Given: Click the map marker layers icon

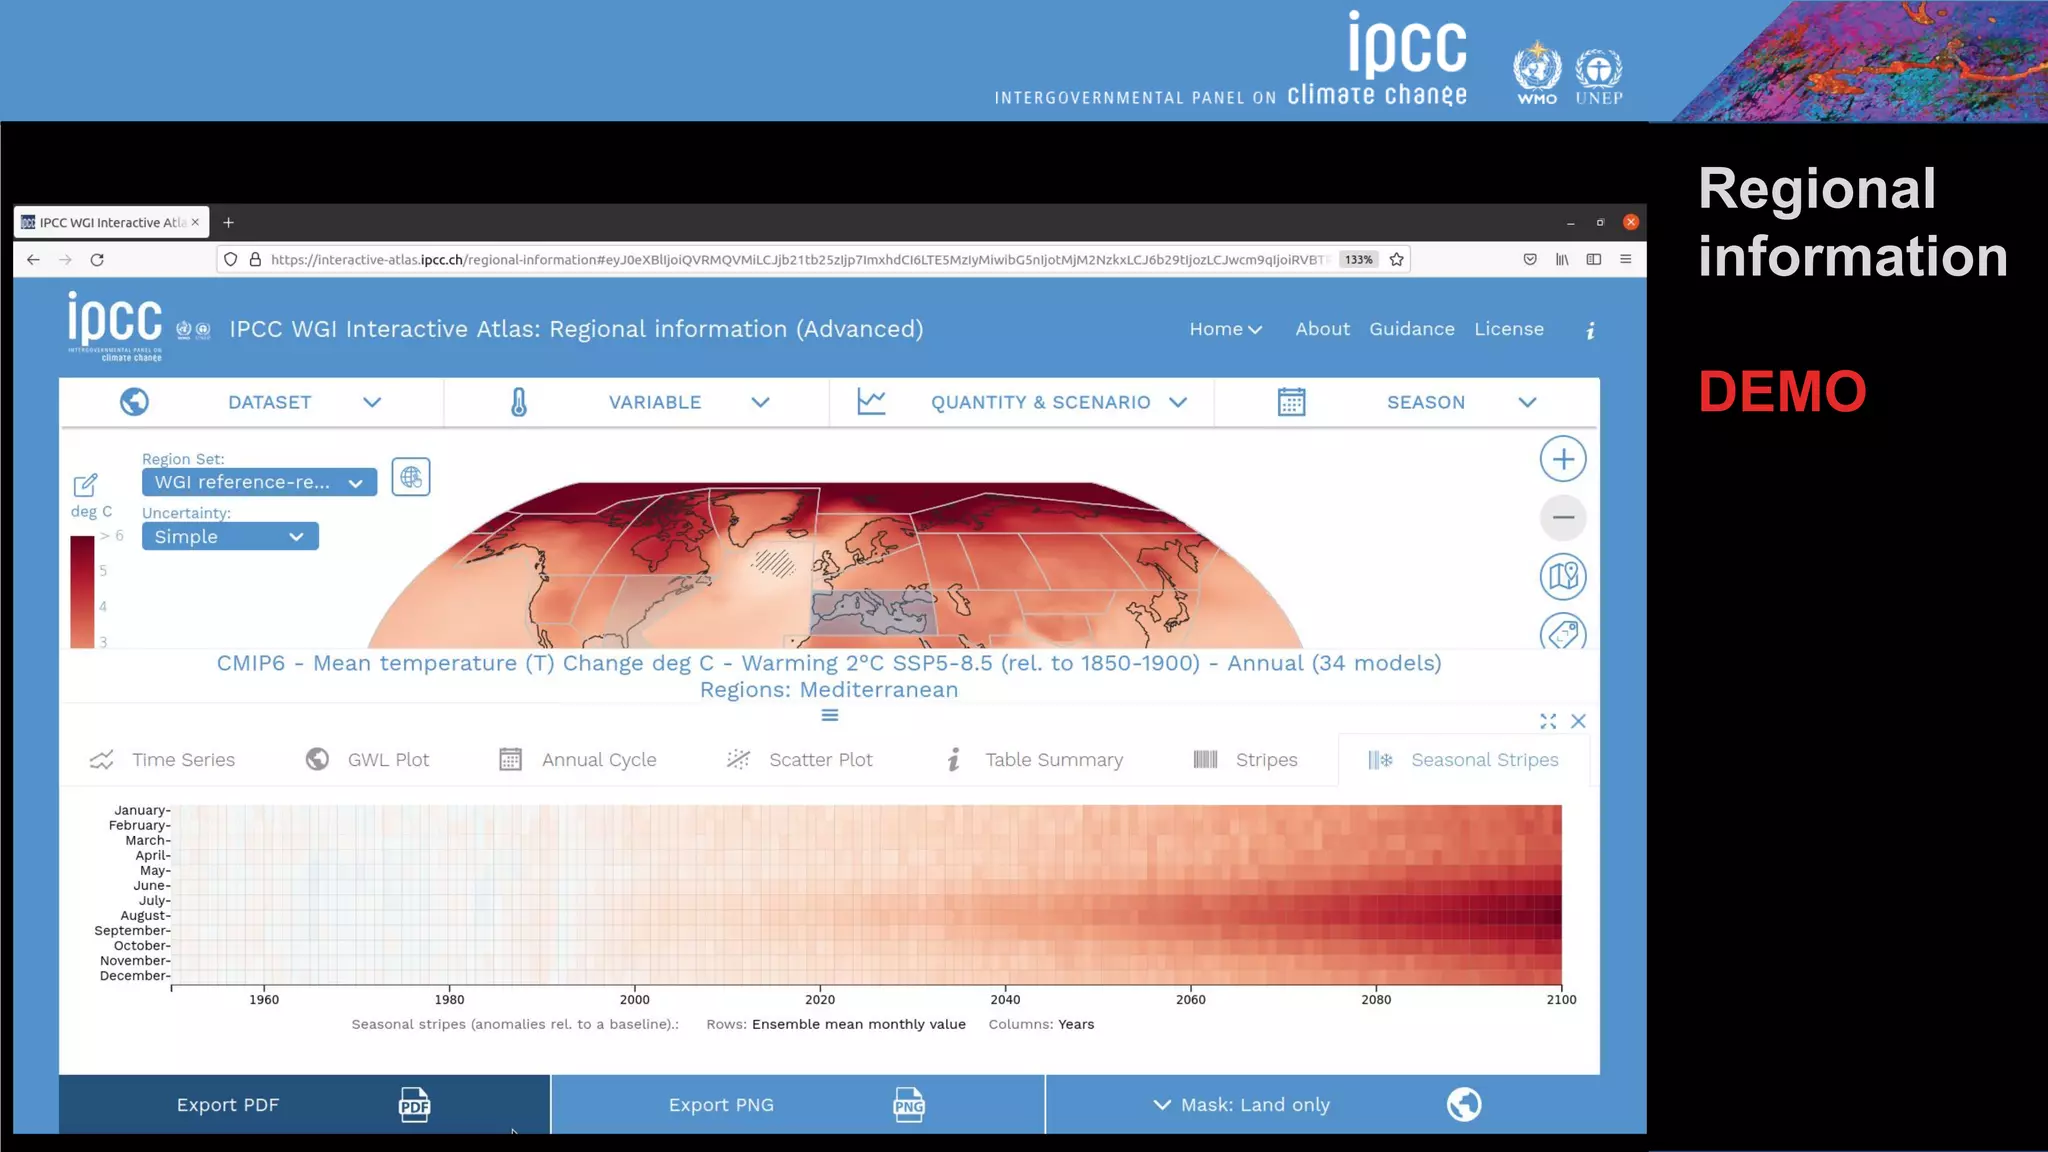Looking at the screenshot, I should click(x=1563, y=576).
